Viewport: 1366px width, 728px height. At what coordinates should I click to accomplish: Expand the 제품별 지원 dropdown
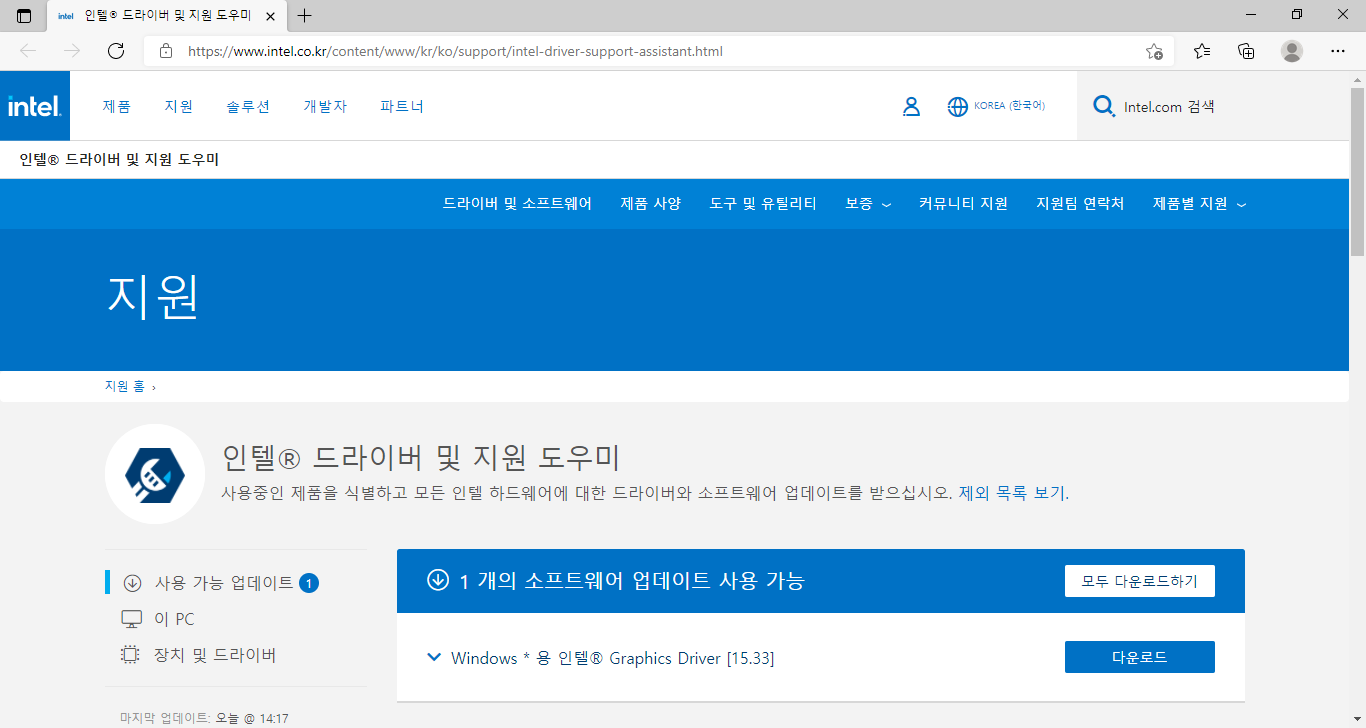point(1200,203)
